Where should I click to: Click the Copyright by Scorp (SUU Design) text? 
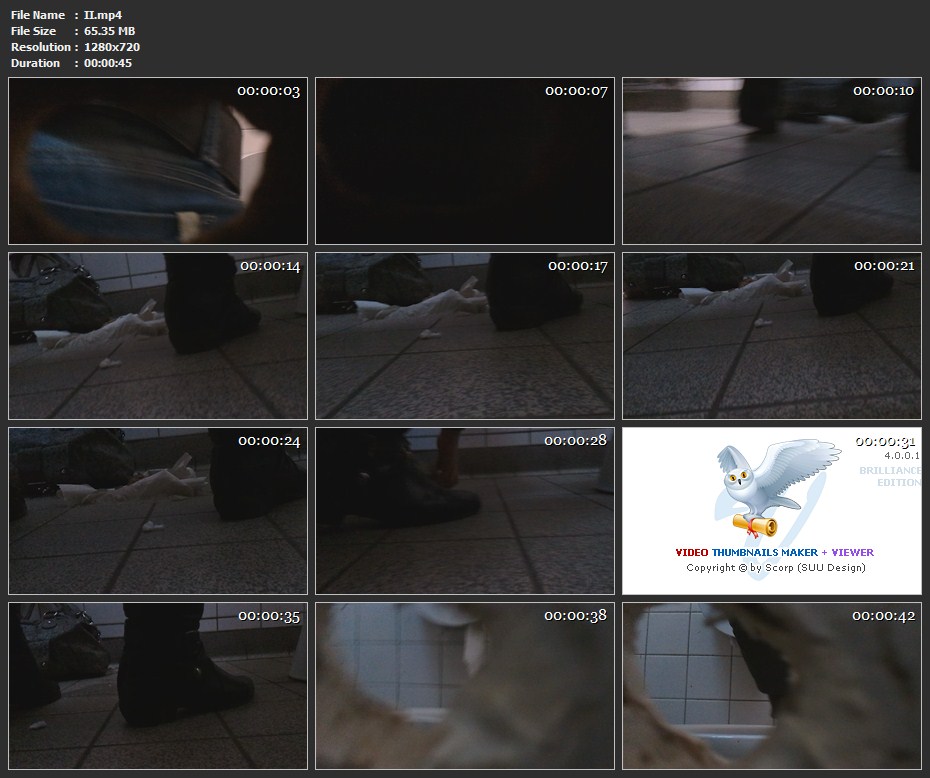click(x=775, y=568)
